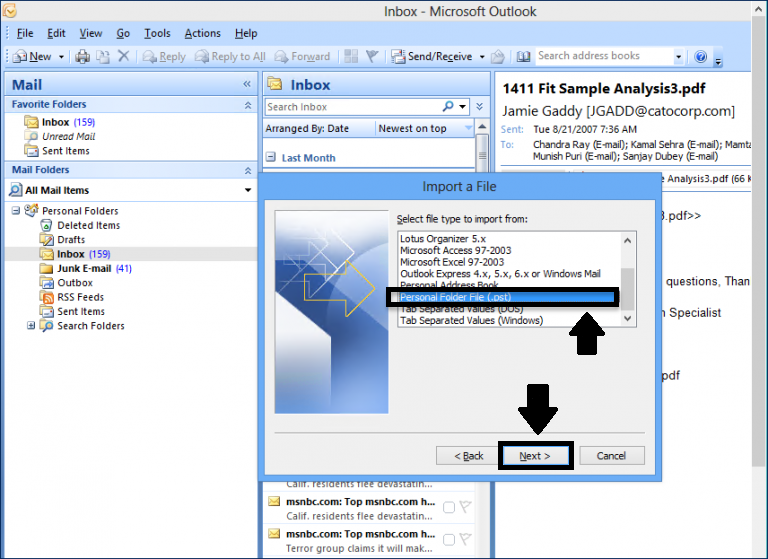This screenshot has width=768, height=559.
Task: Select Lotus Organizer 5.x file type
Action: click(x=443, y=239)
